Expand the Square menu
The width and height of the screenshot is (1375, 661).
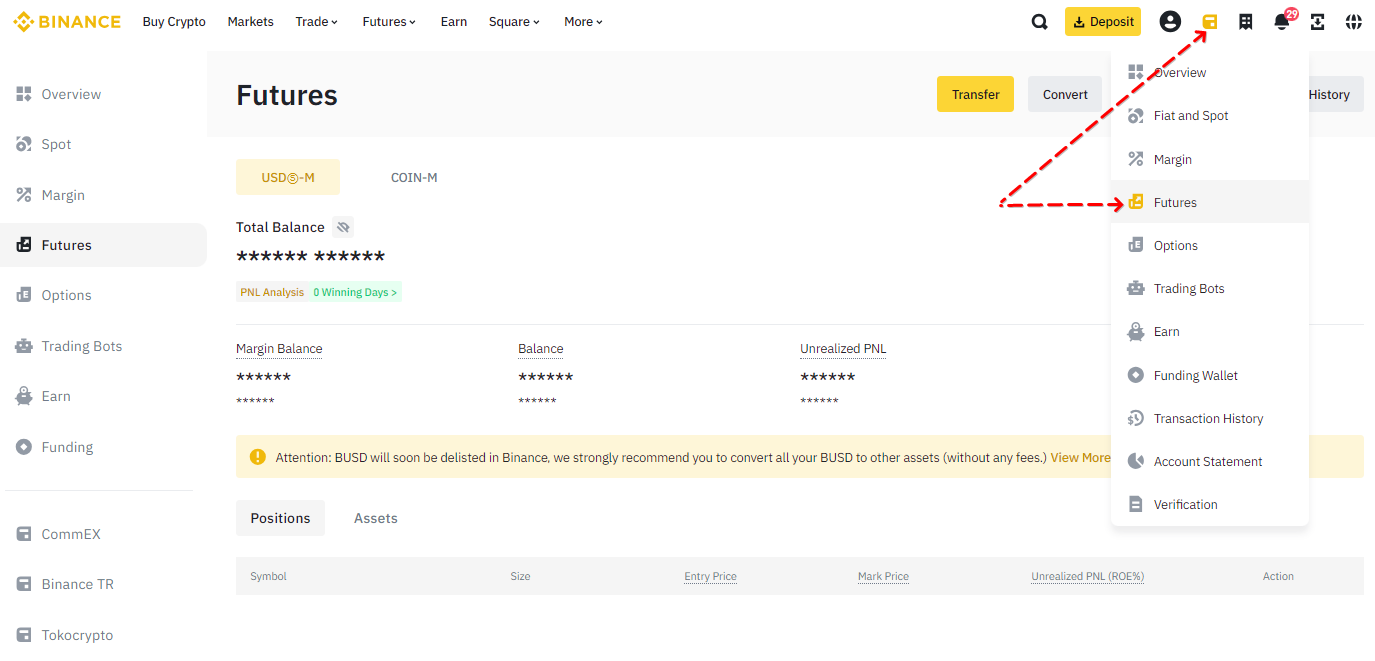pyautogui.click(x=514, y=22)
